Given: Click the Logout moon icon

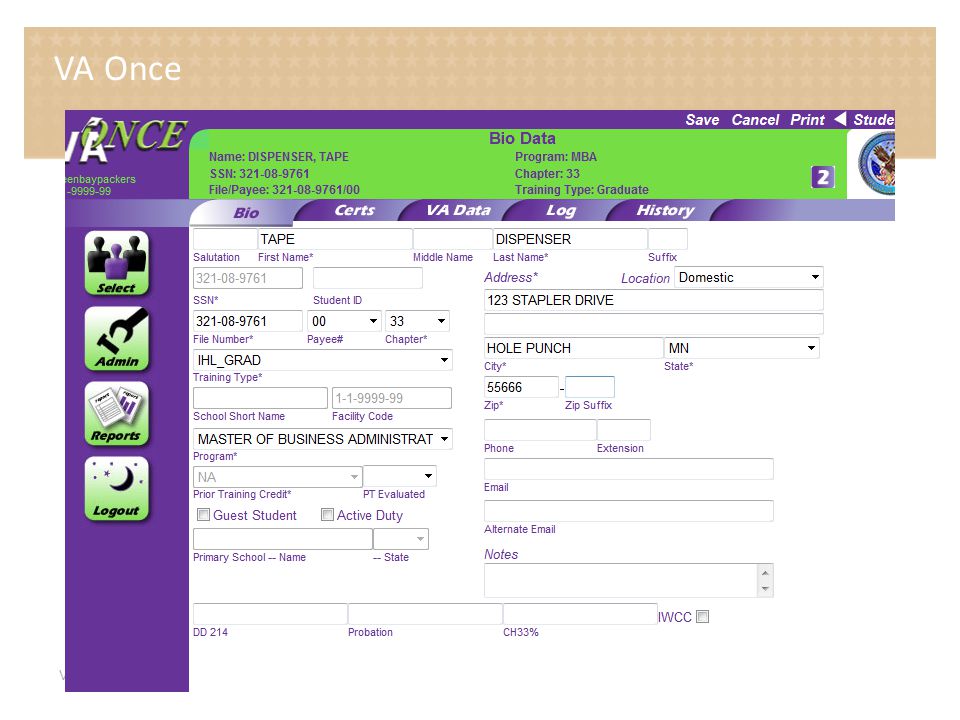Looking at the screenshot, I should [116, 489].
